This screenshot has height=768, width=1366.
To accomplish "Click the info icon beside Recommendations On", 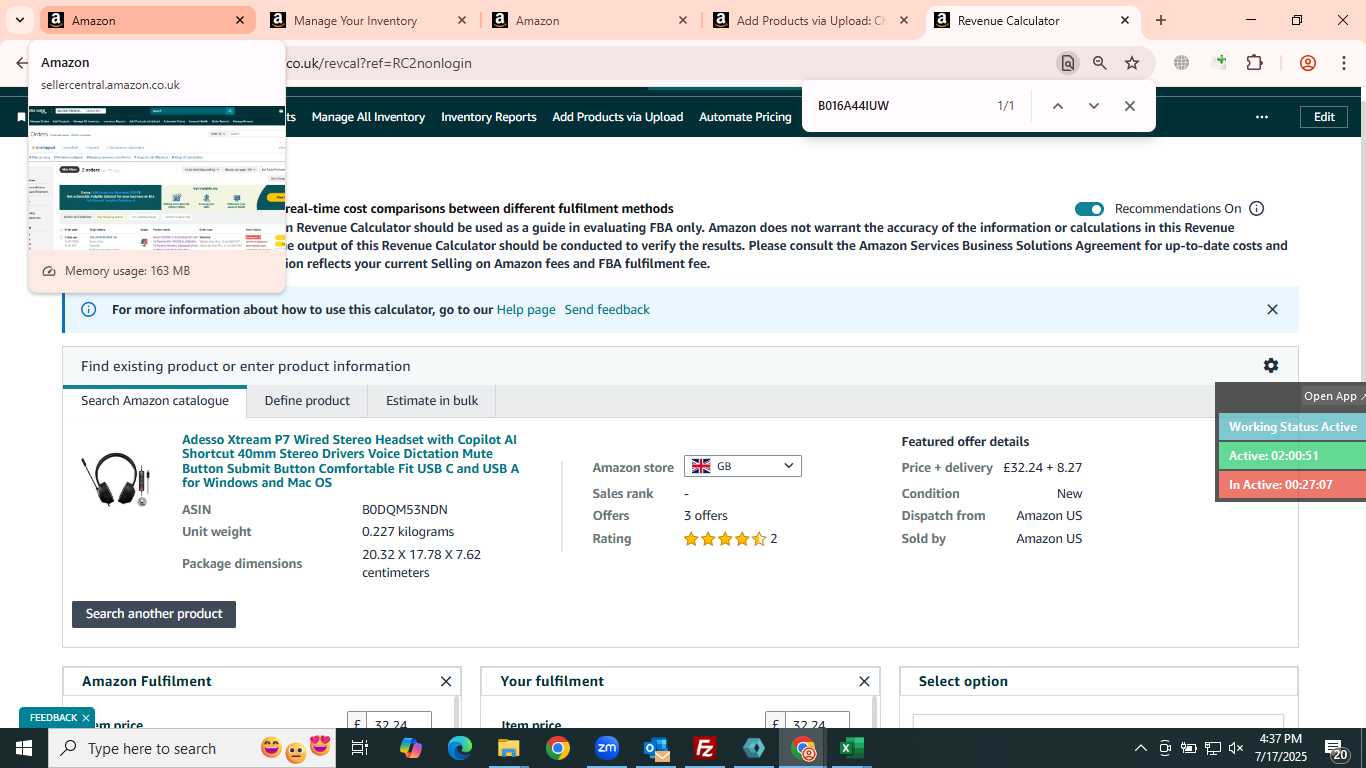I will coord(1257,209).
